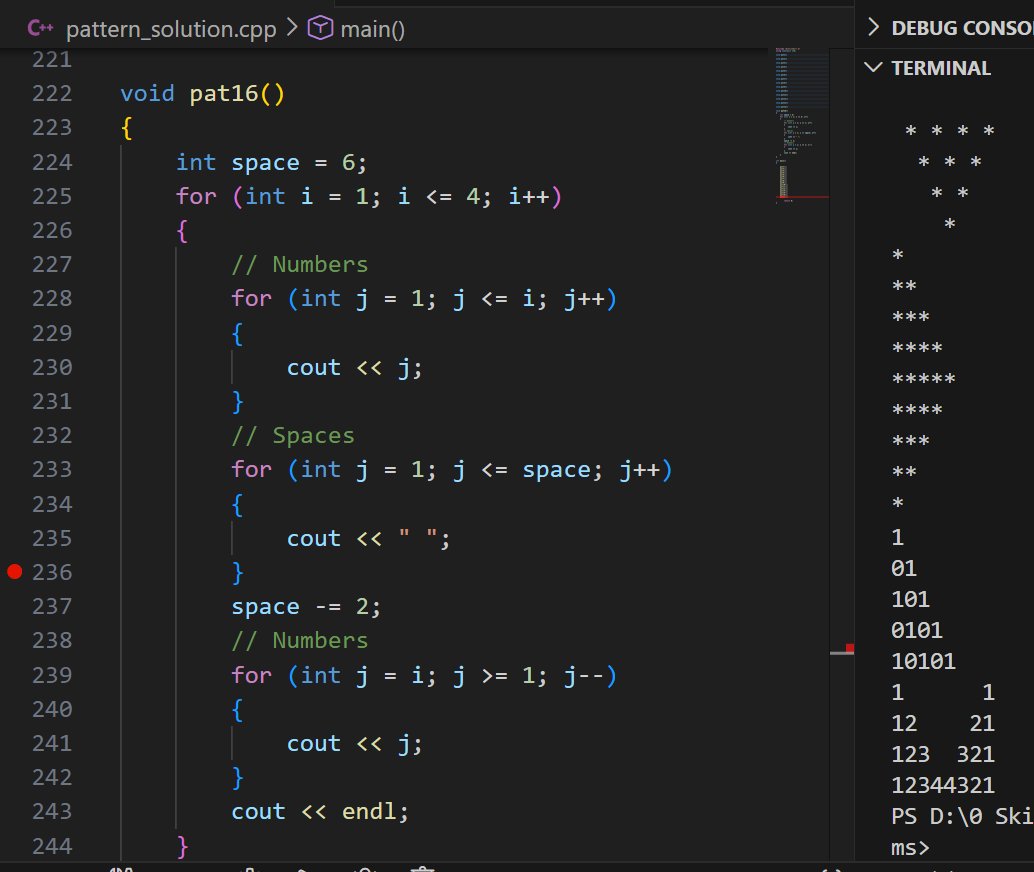
Task: Open pattern_solution.cpp breadcrumb
Action: [x=171, y=29]
